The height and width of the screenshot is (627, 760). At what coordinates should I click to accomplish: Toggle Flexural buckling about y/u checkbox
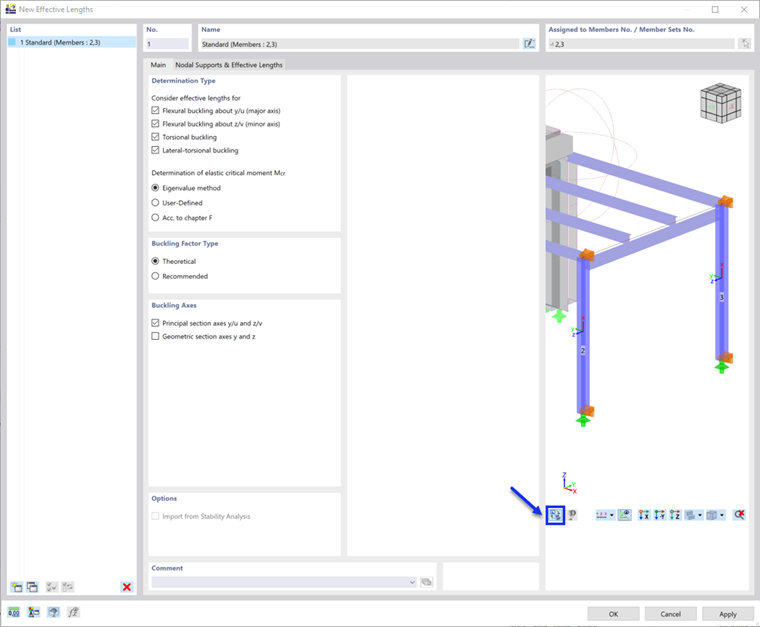pos(155,110)
